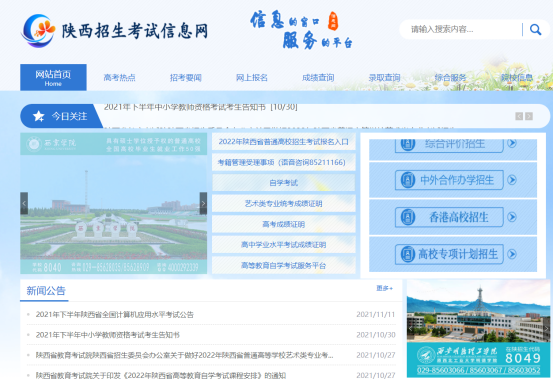Click the site logo emblem

click(38, 31)
